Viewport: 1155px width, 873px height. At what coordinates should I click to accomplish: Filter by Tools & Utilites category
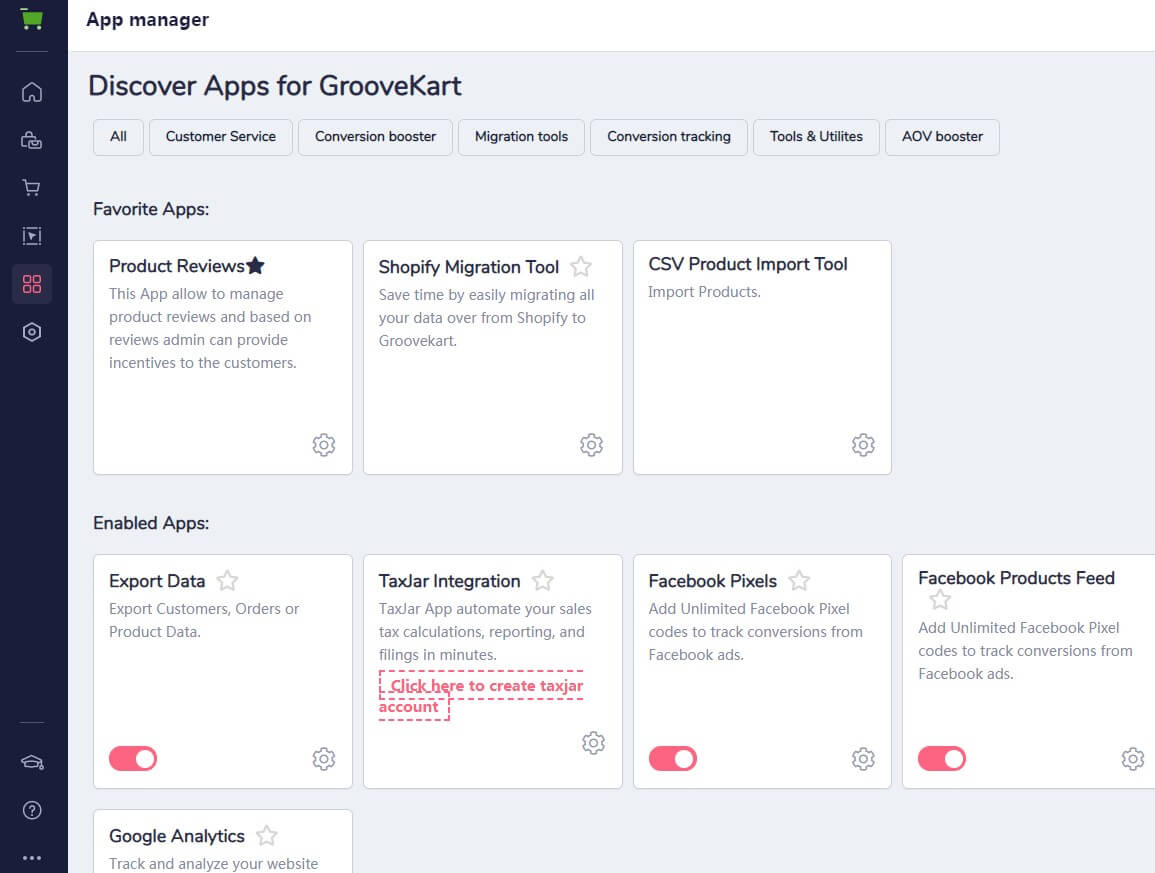tap(816, 137)
